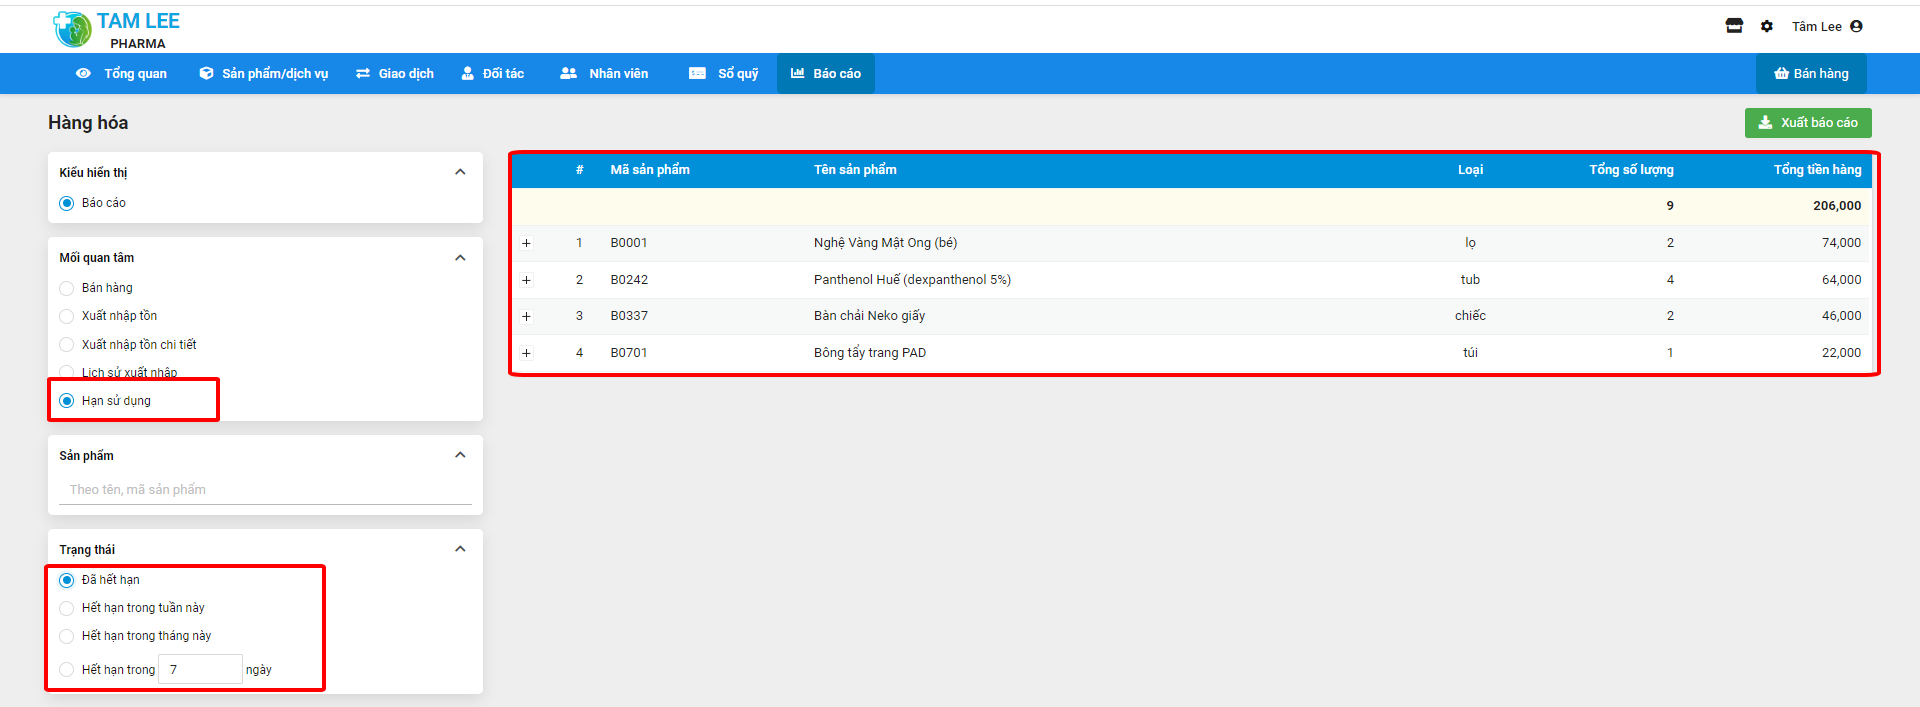Expand row B0001 details
1920x707 pixels.
pyautogui.click(x=526, y=243)
